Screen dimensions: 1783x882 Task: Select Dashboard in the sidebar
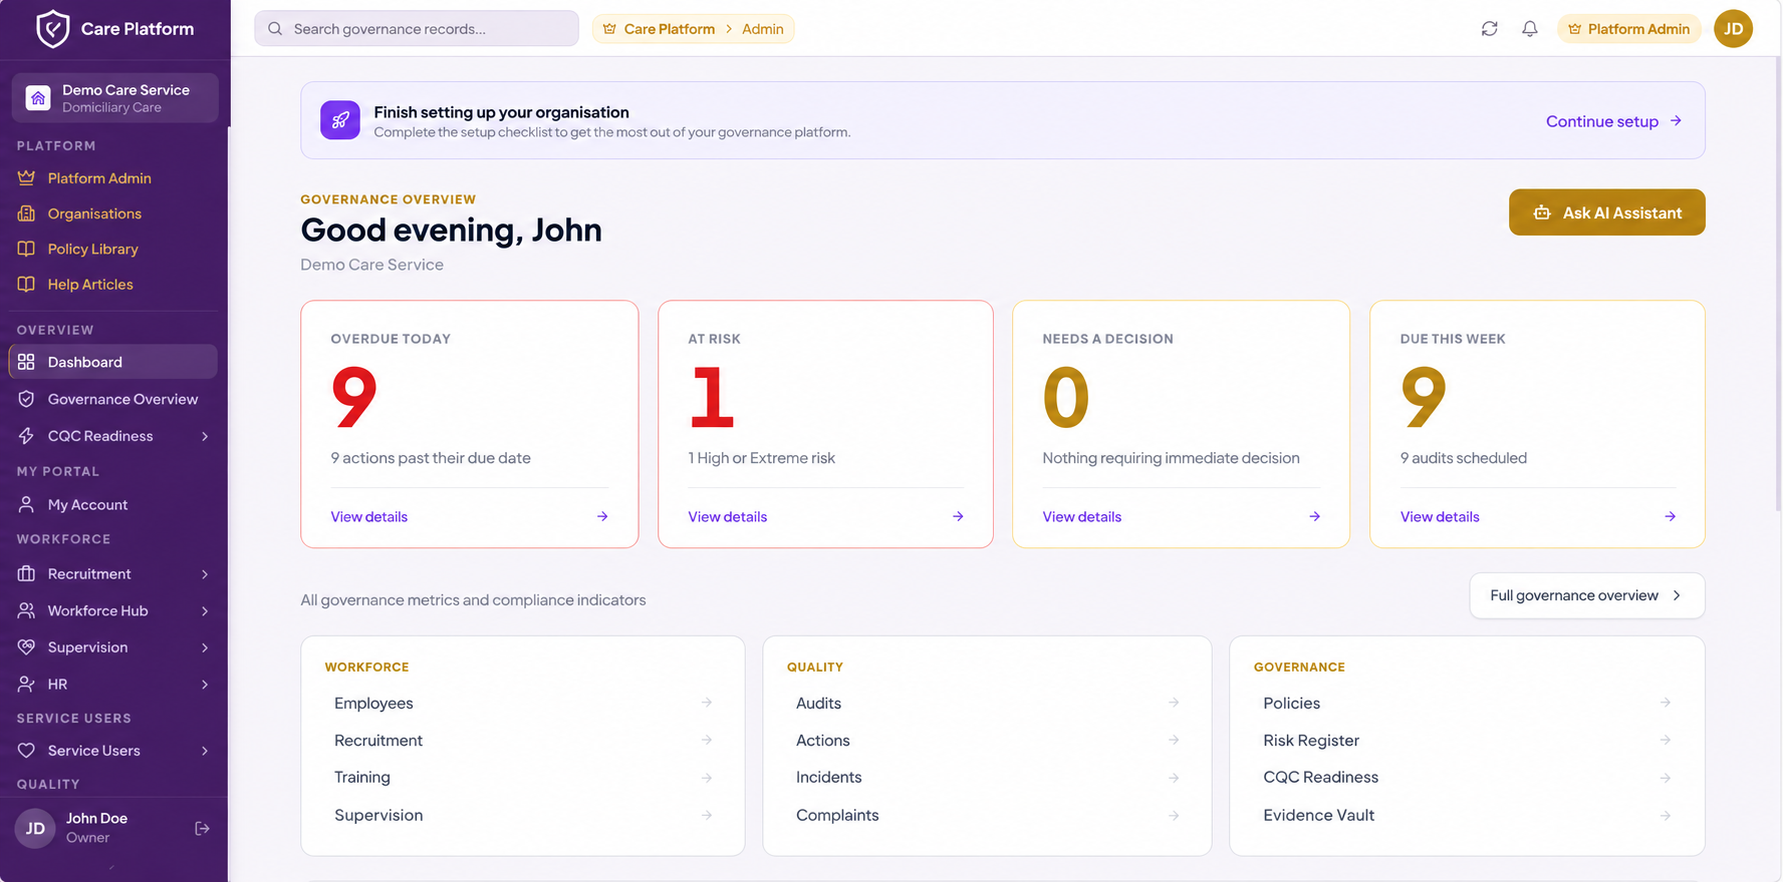pyautogui.click(x=113, y=362)
